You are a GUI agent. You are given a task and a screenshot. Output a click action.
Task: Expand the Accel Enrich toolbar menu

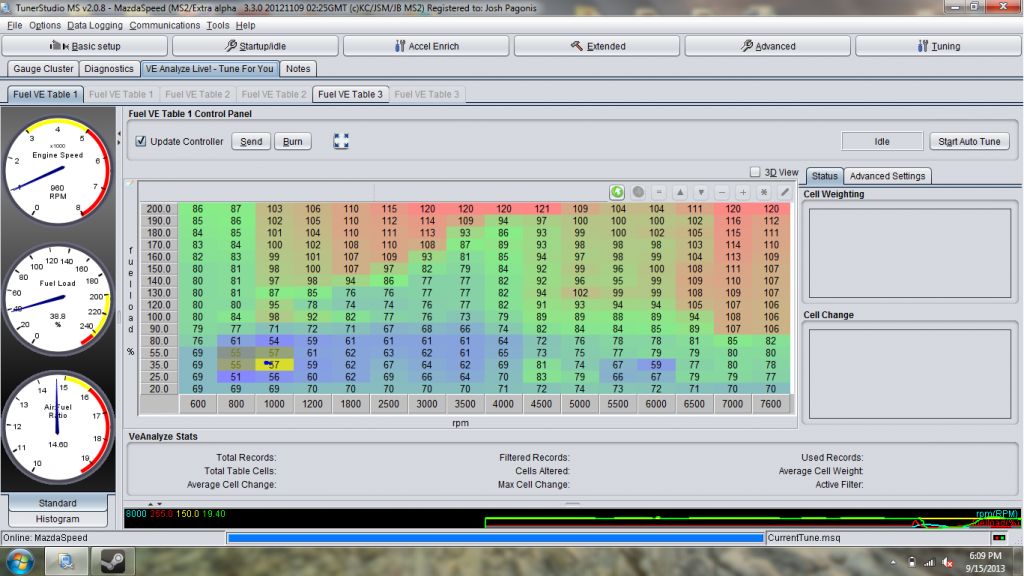pyautogui.click(x=425, y=46)
